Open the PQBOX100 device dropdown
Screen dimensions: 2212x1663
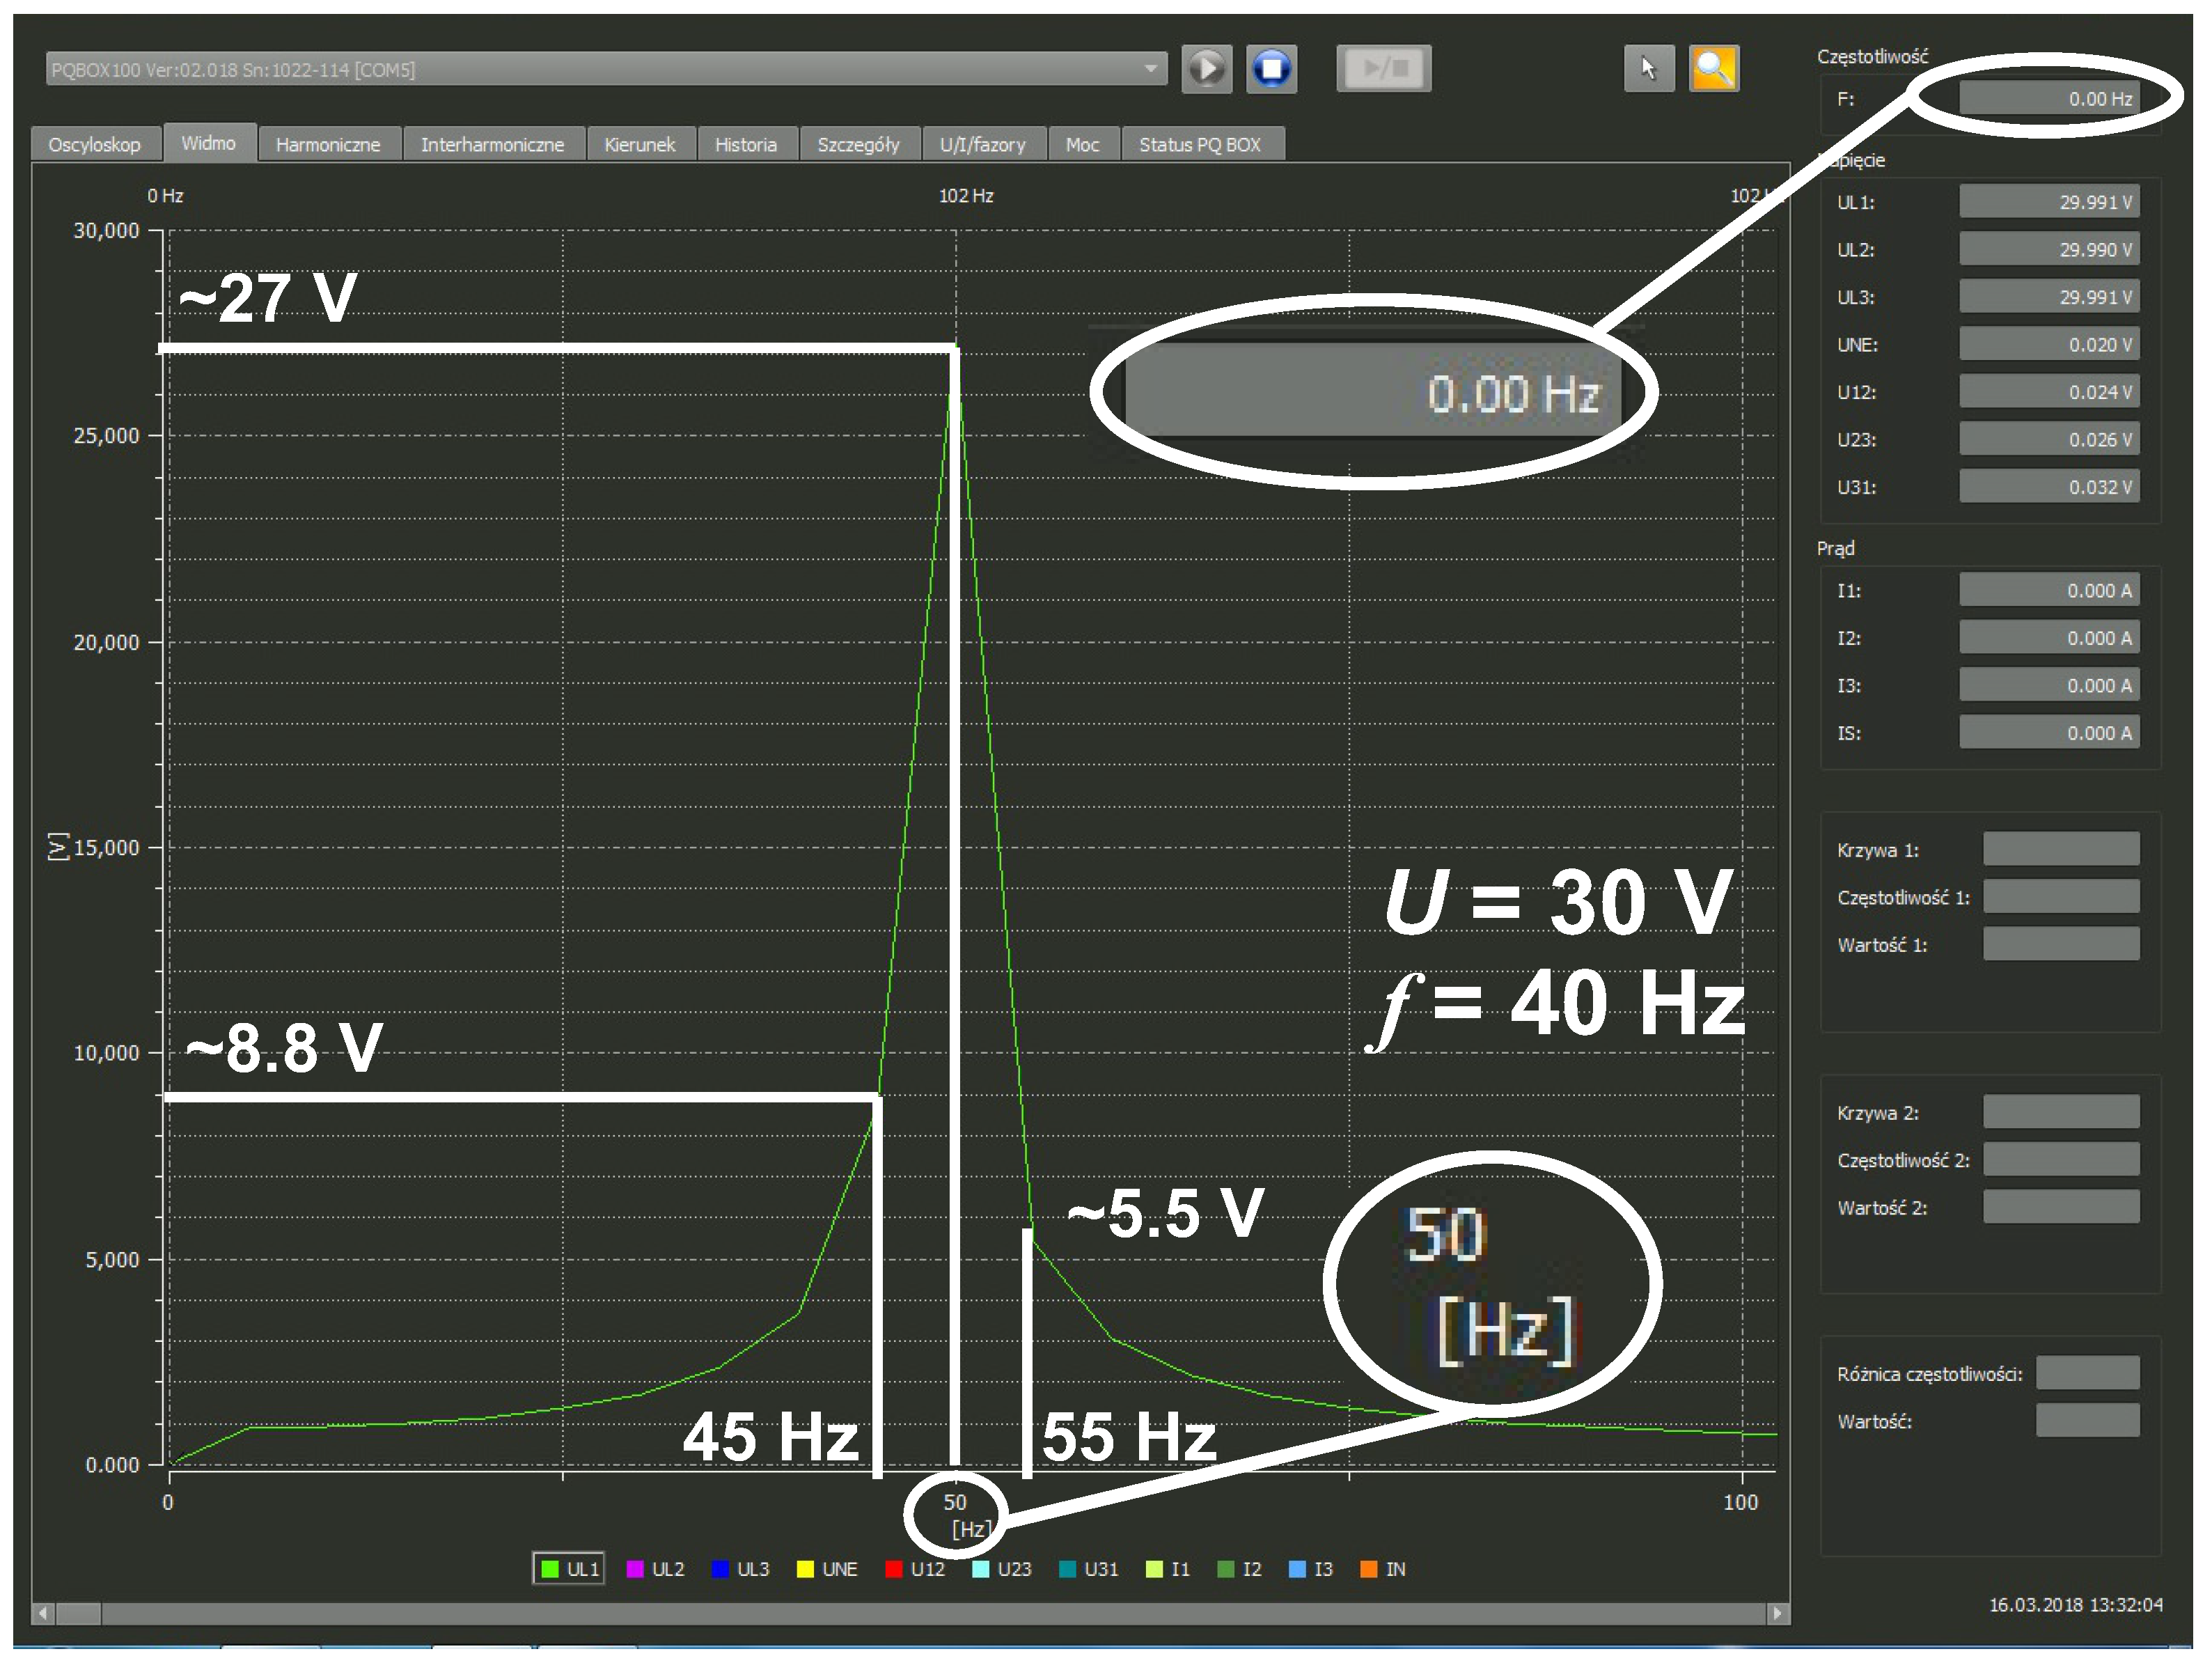1150,69
